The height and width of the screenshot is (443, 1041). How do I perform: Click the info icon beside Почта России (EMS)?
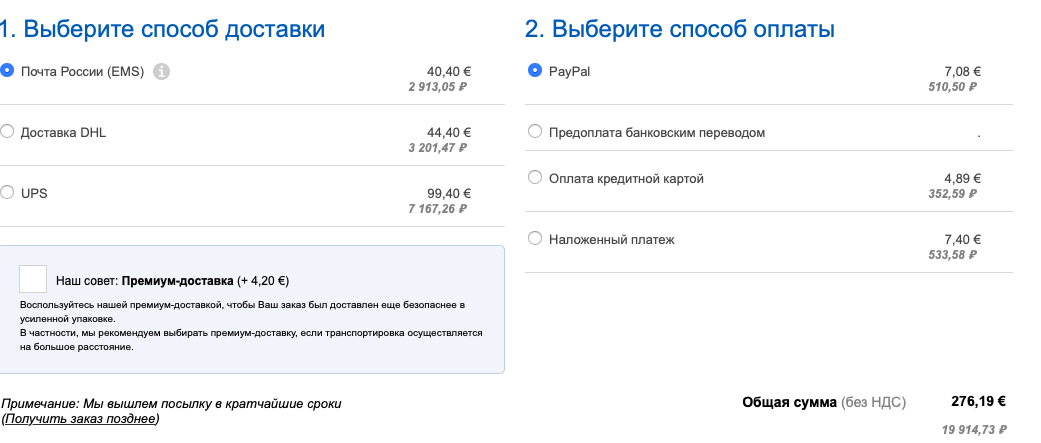pos(162,71)
